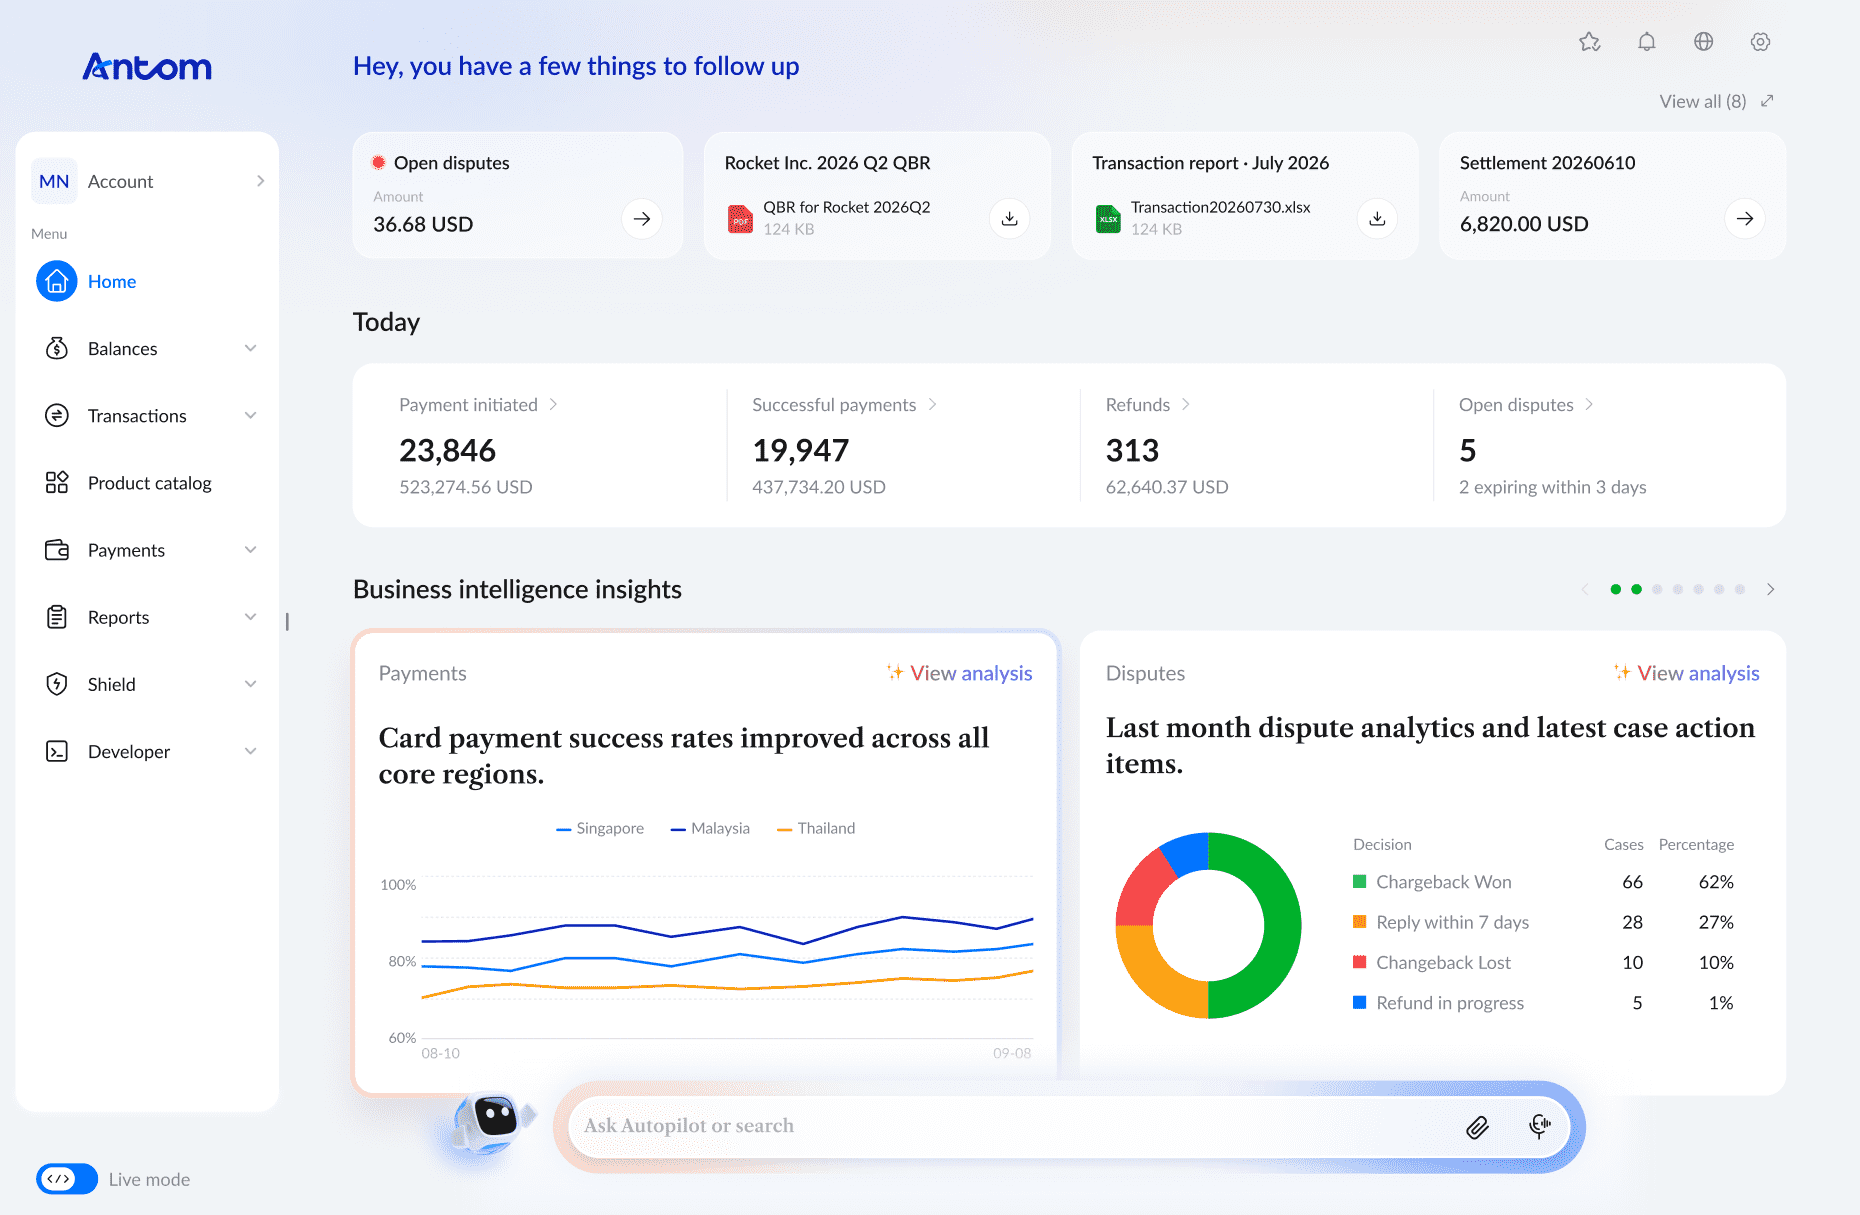Open settings gear icon
This screenshot has height=1215, width=1860.
click(x=1761, y=42)
